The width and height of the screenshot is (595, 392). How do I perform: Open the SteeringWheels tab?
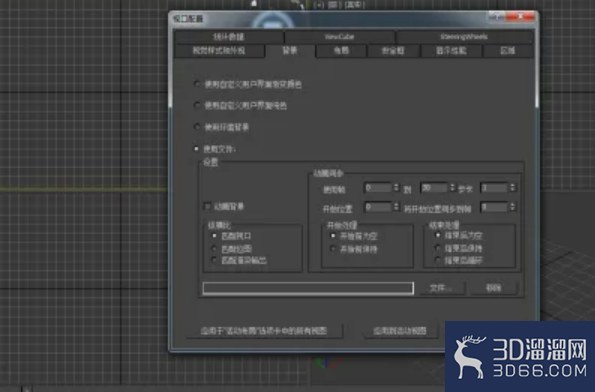coord(464,37)
